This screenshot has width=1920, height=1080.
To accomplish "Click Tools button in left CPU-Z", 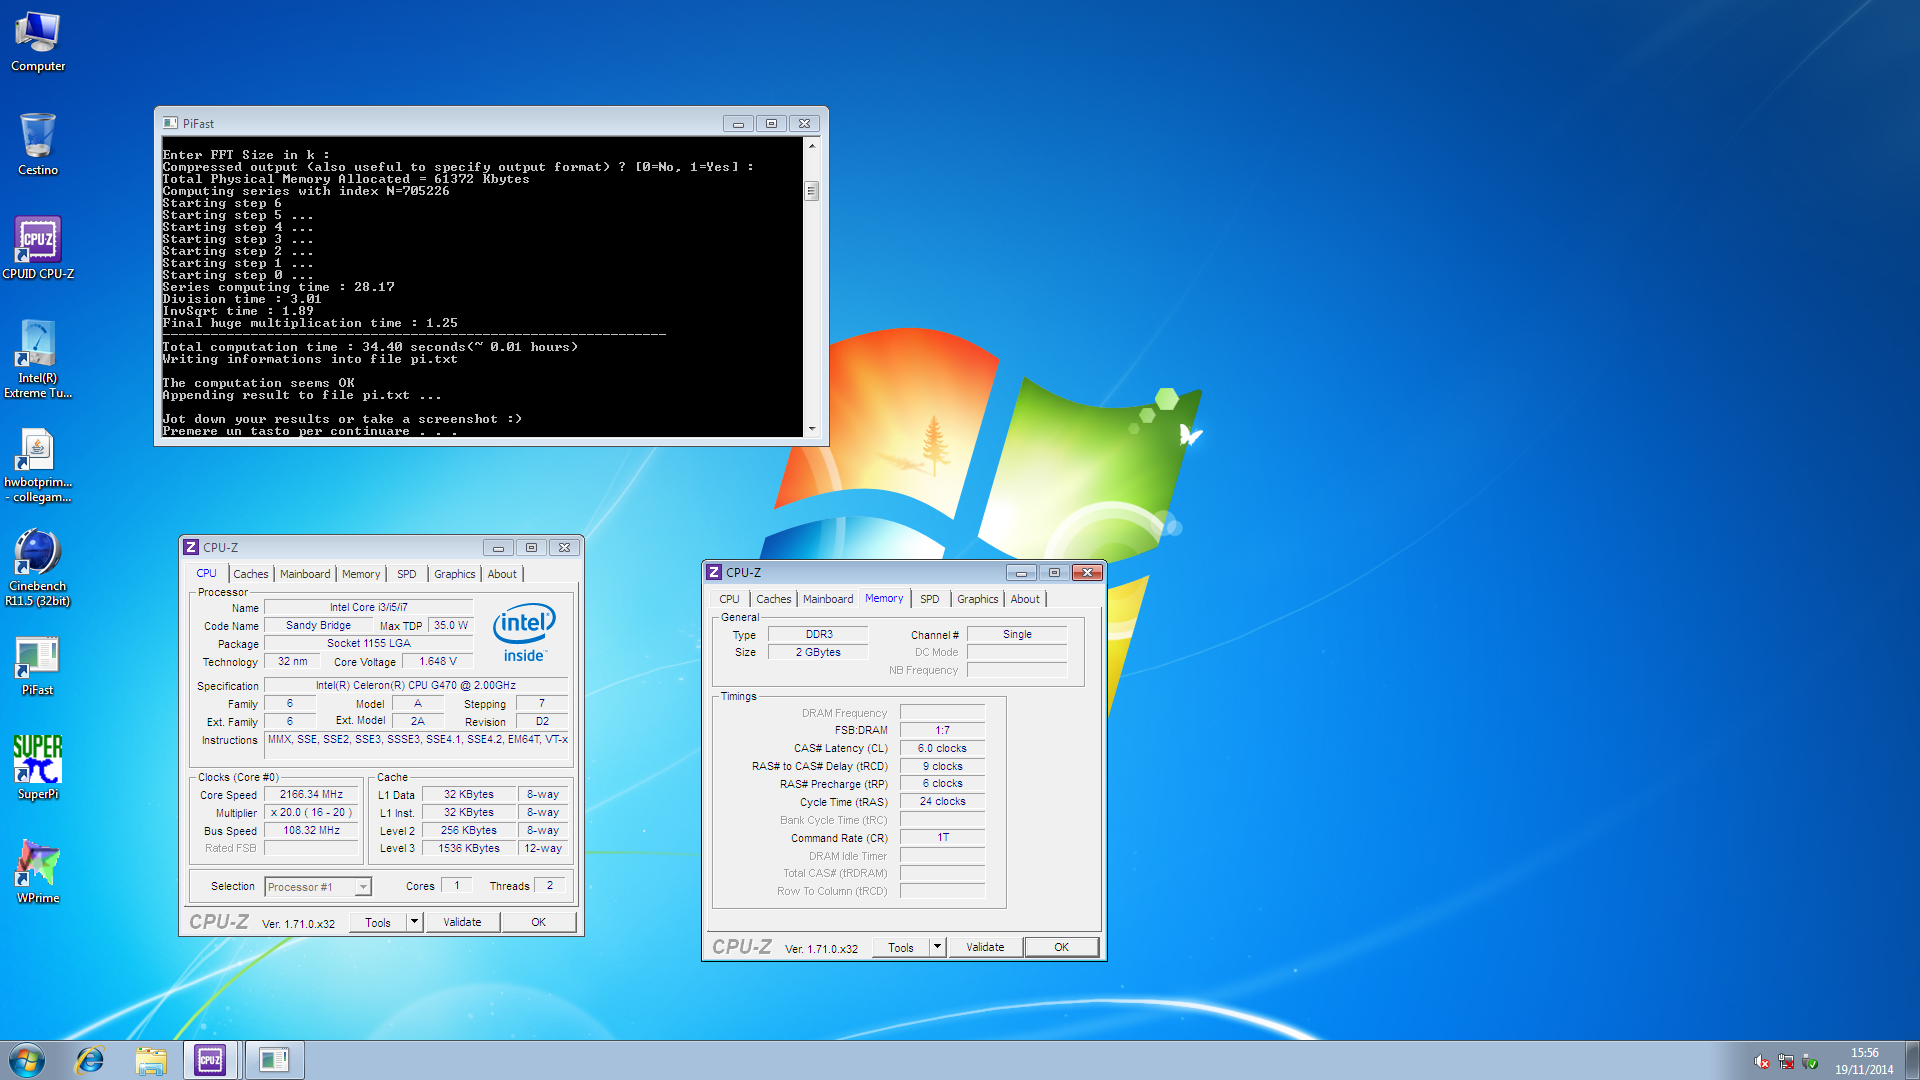I will (378, 922).
